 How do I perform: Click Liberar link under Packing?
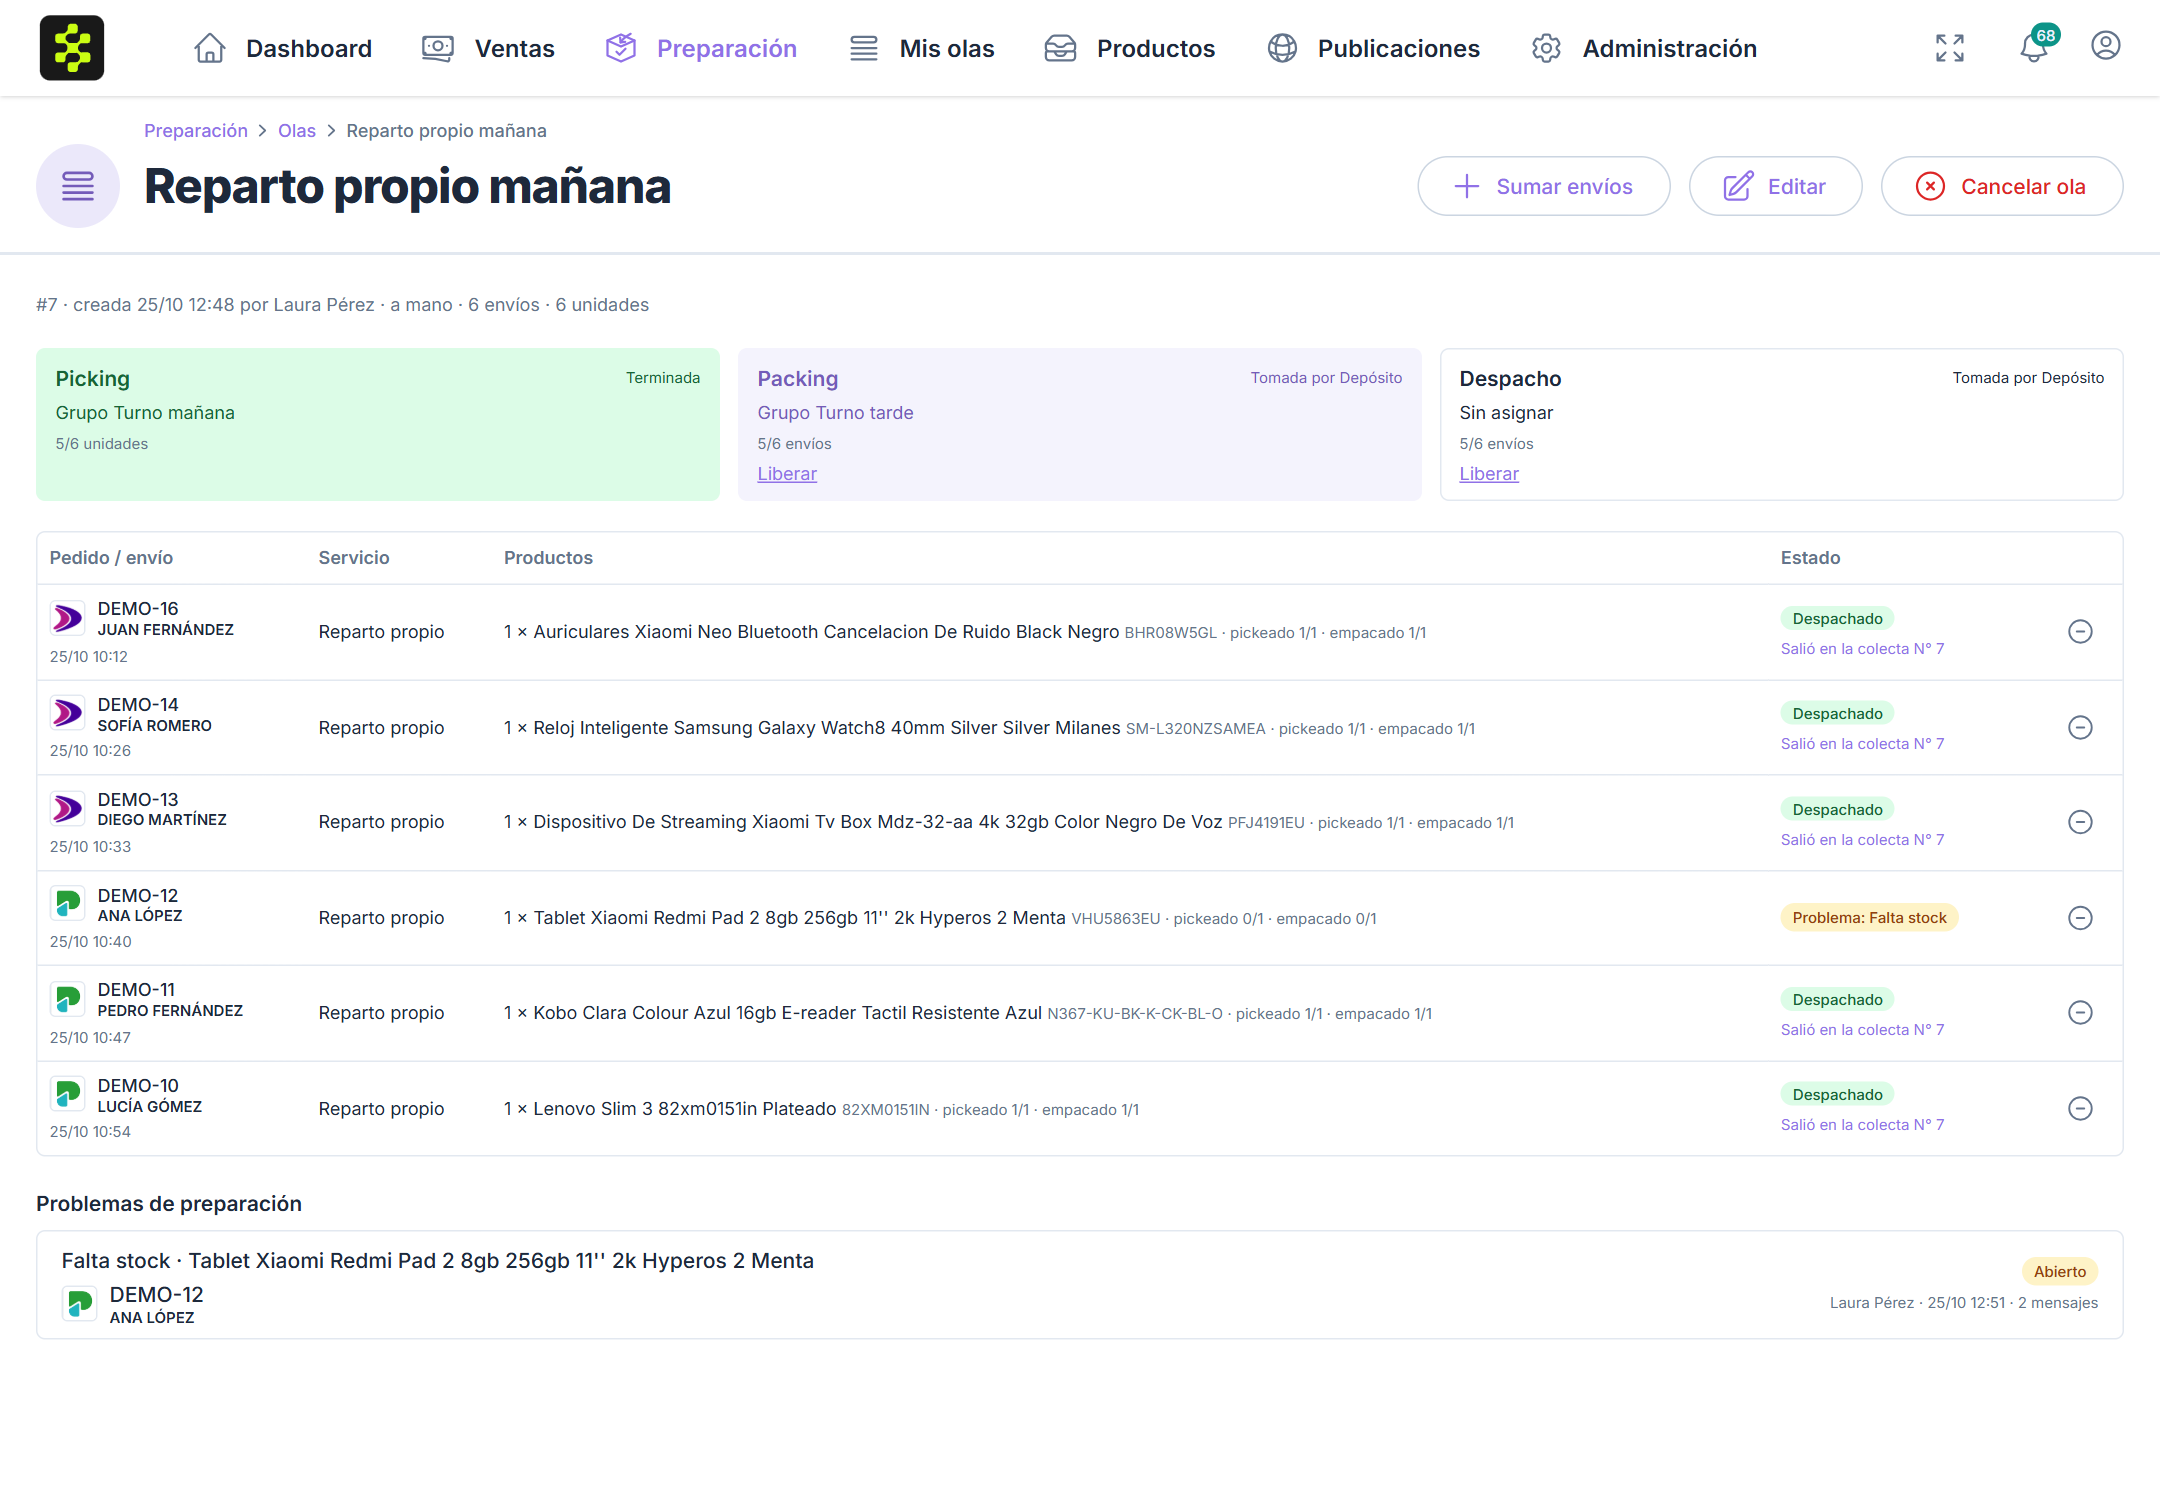click(x=787, y=474)
